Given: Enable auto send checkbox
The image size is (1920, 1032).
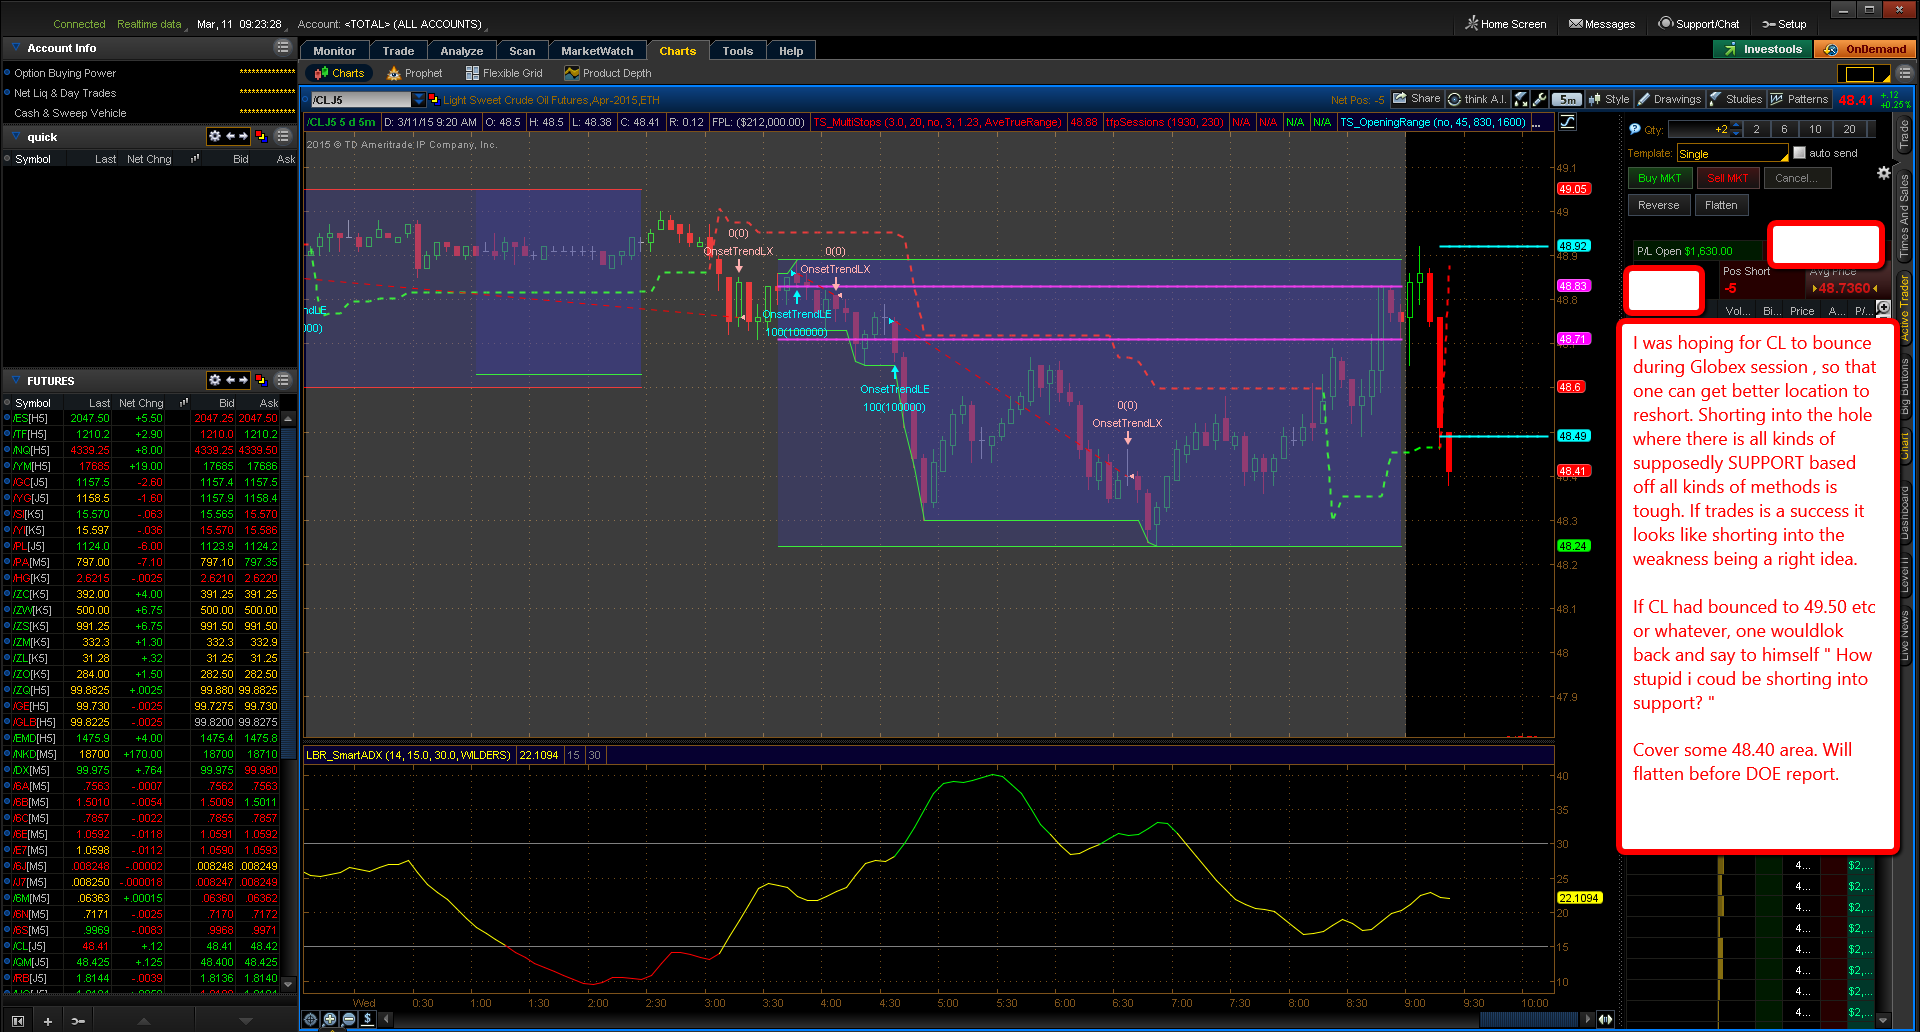Looking at the screenshot, I should (1800, 153).
